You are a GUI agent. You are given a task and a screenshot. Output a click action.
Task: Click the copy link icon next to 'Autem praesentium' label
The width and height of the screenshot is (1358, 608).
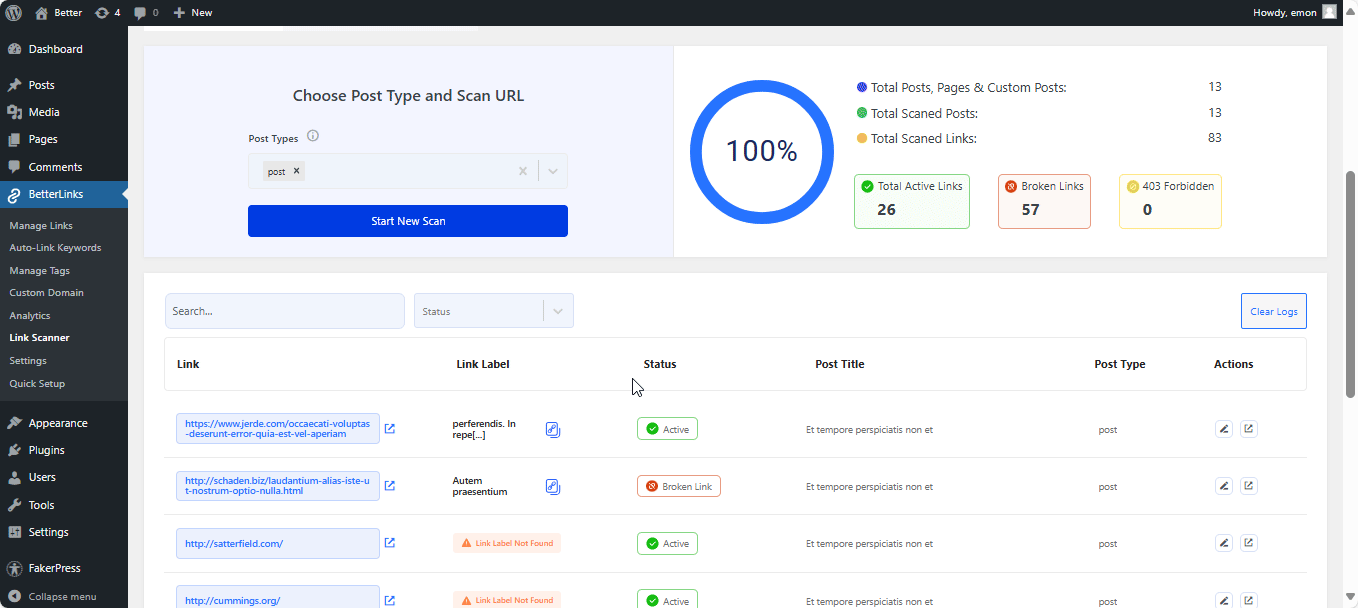pyautogui.click(x=552, y=486)
